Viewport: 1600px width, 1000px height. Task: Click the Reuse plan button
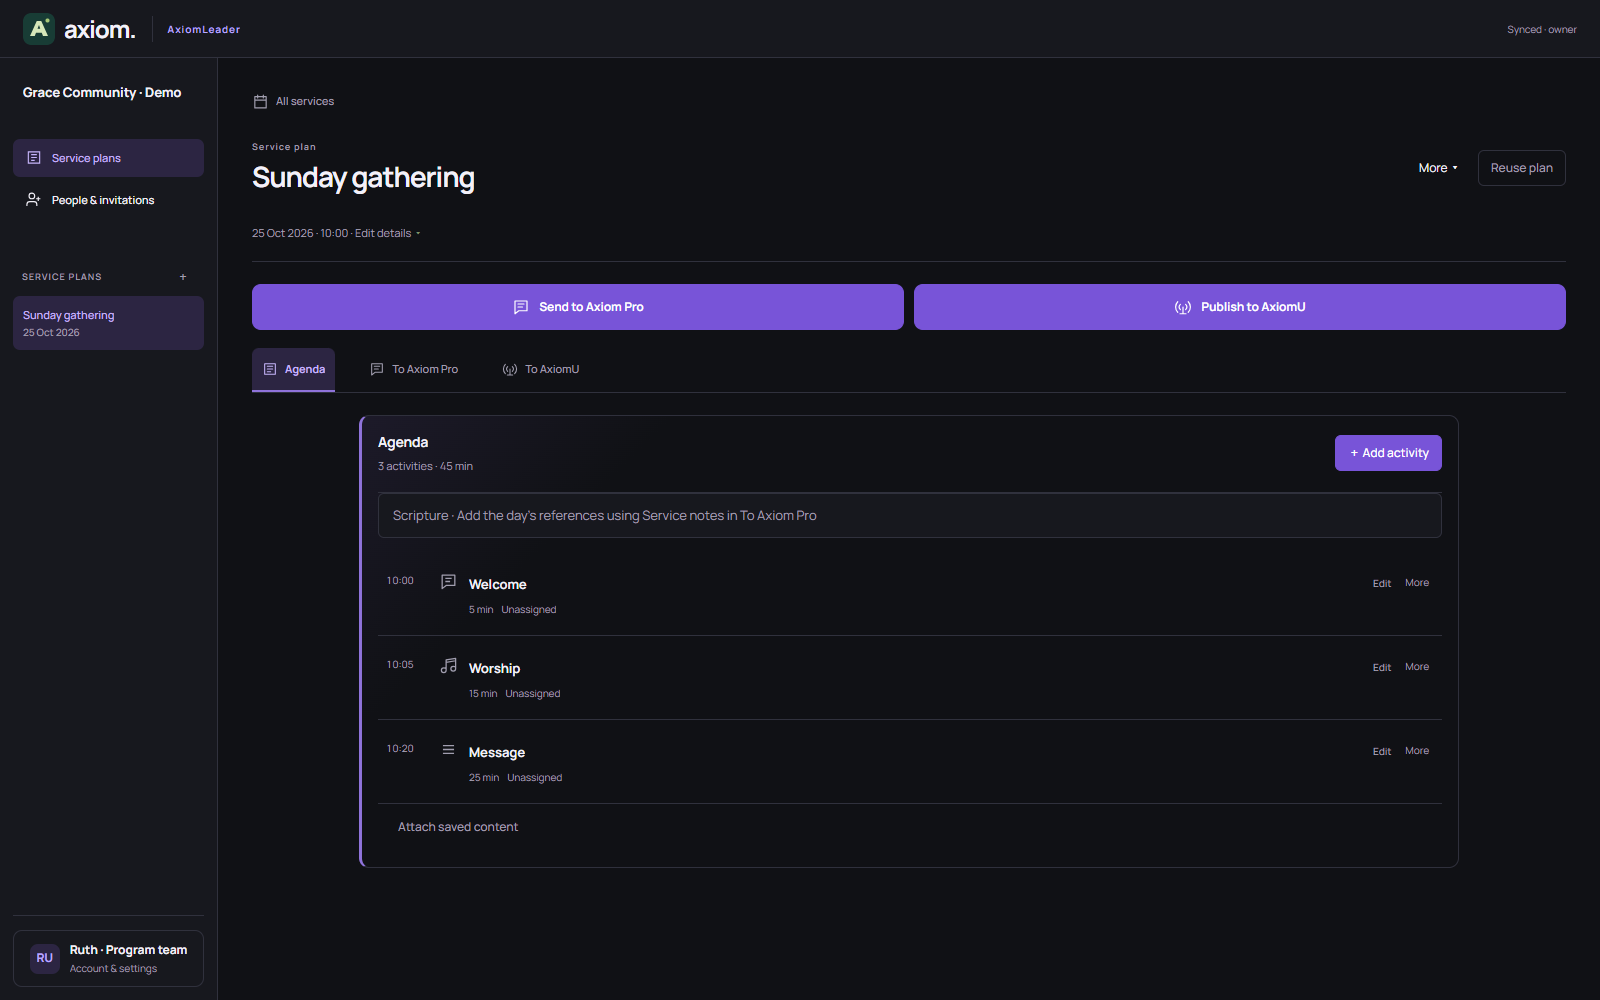[1521, 168]
